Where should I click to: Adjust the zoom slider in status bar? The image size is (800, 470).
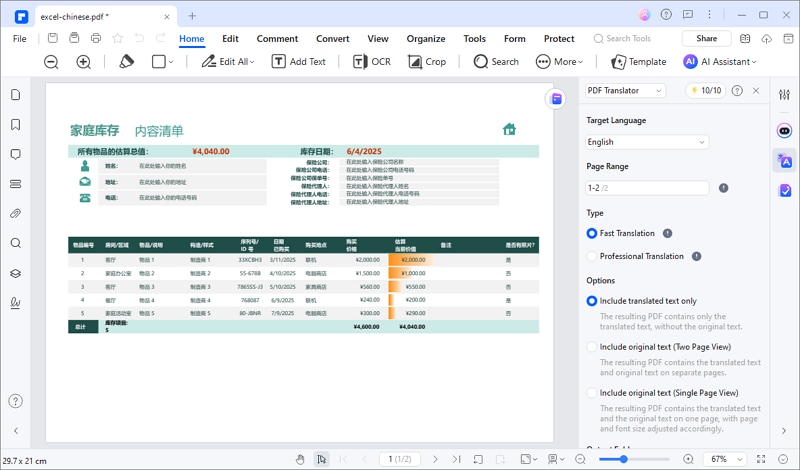(623, 459)
